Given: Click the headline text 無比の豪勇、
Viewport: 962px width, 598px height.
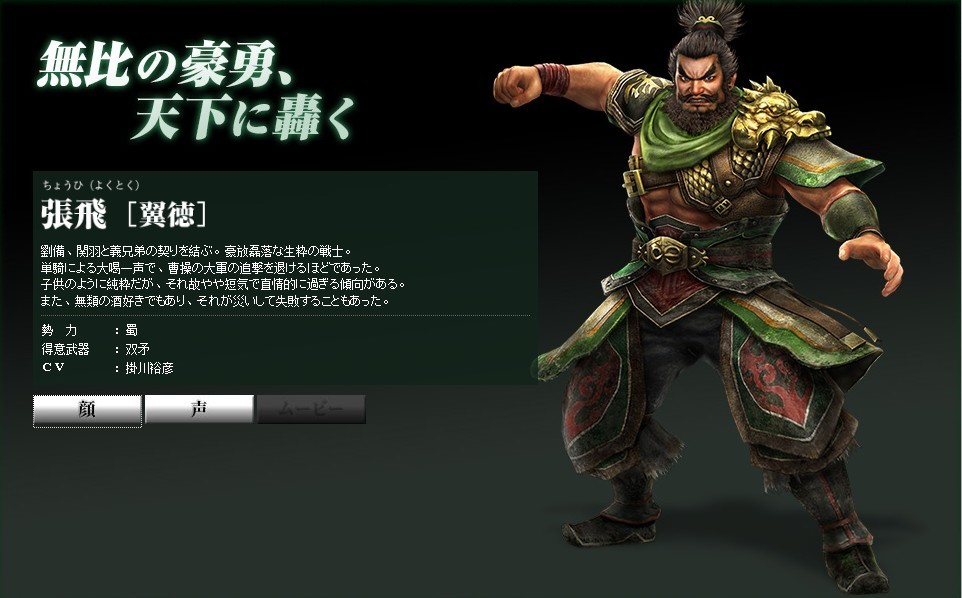Looking at the screenshot, I should point(163,64).
